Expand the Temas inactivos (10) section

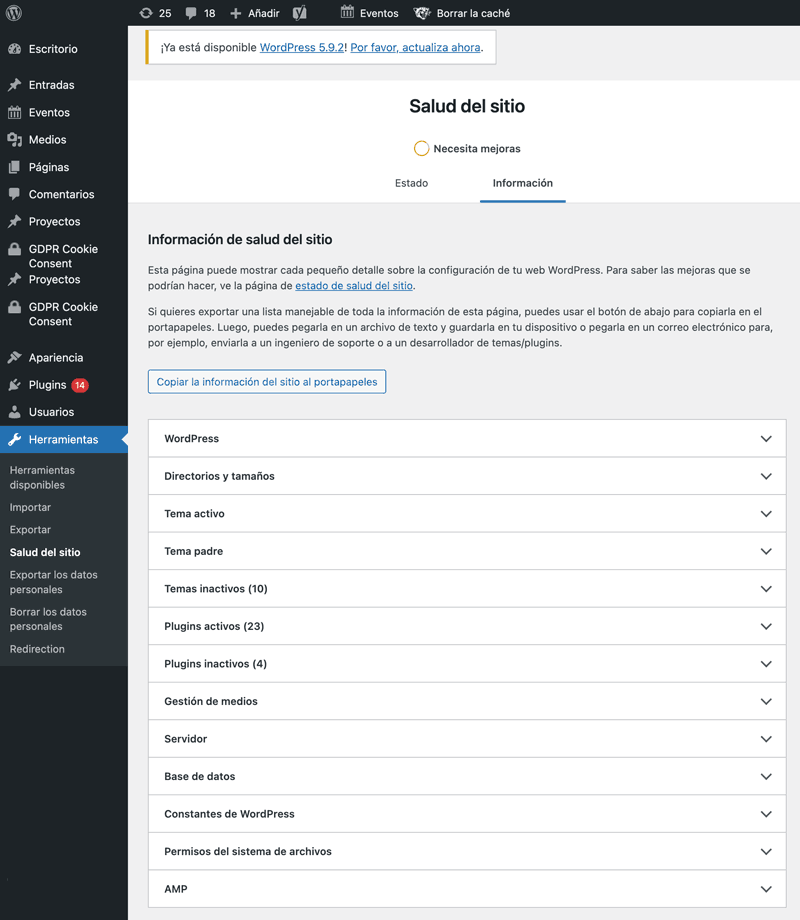[x=467, y=588]
